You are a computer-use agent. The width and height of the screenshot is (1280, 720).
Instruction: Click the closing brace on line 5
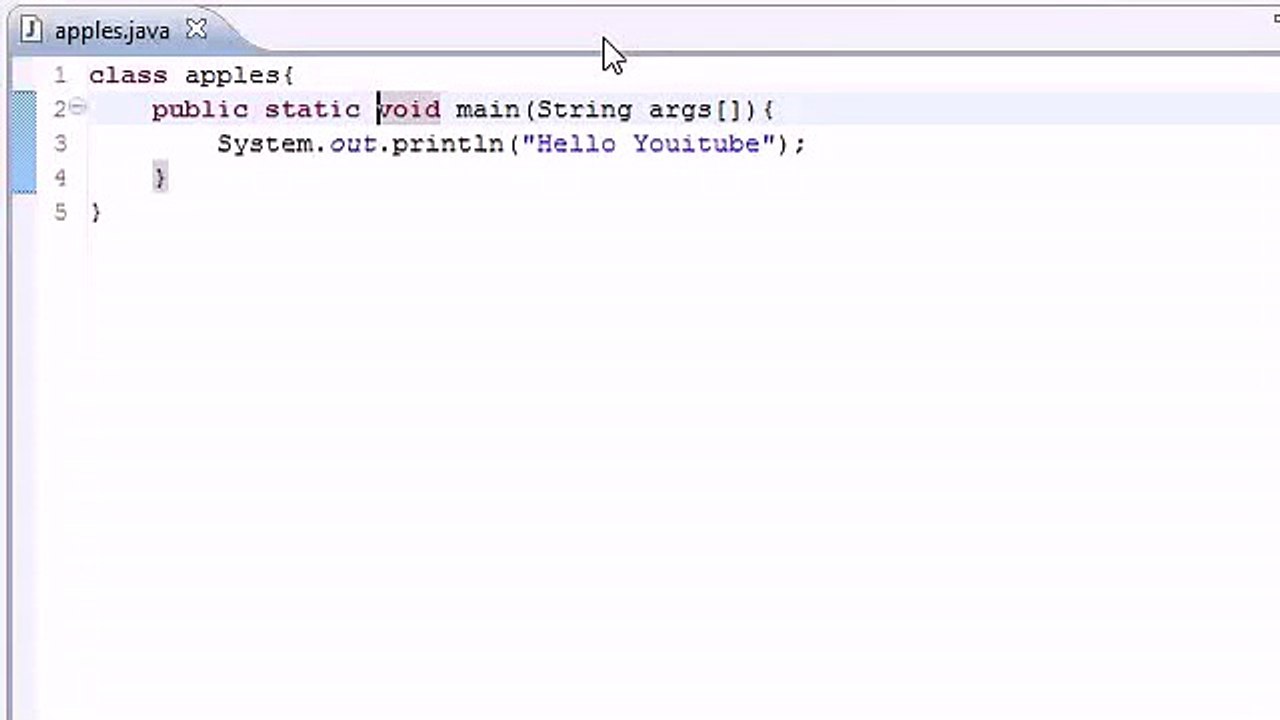point(96,212)
